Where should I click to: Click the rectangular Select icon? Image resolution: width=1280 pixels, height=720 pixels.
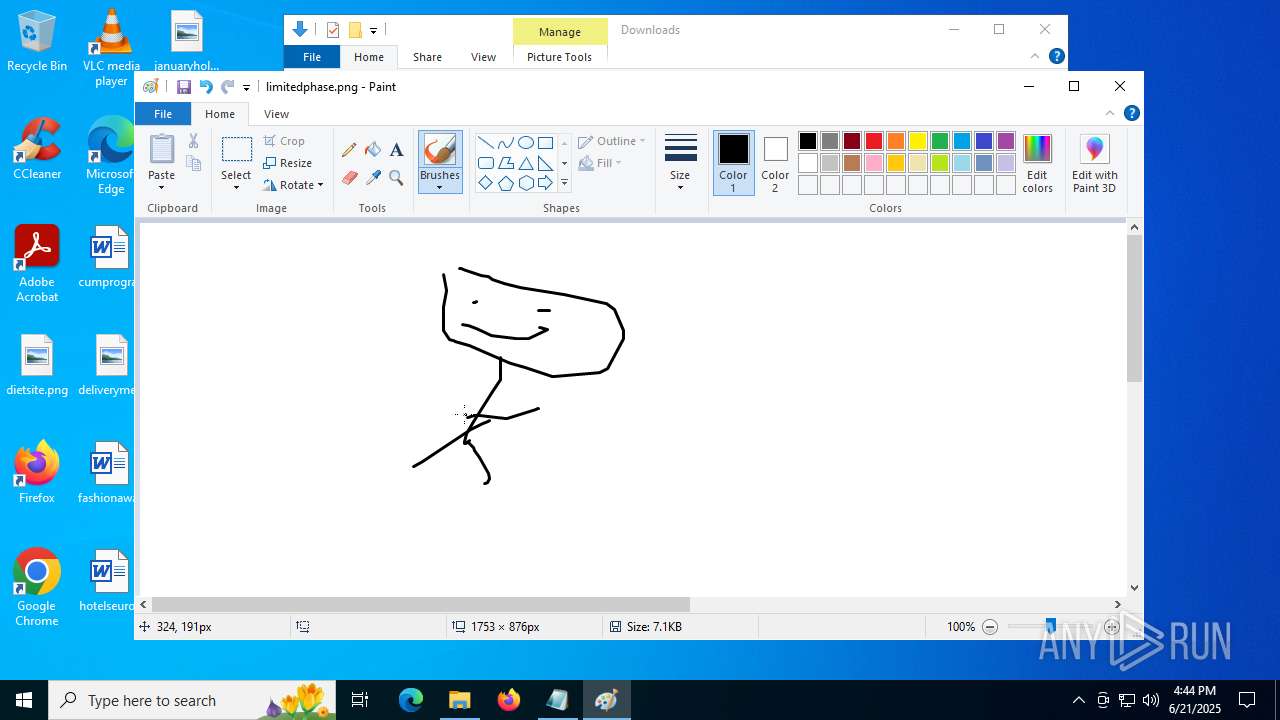(x=236, y=150)
